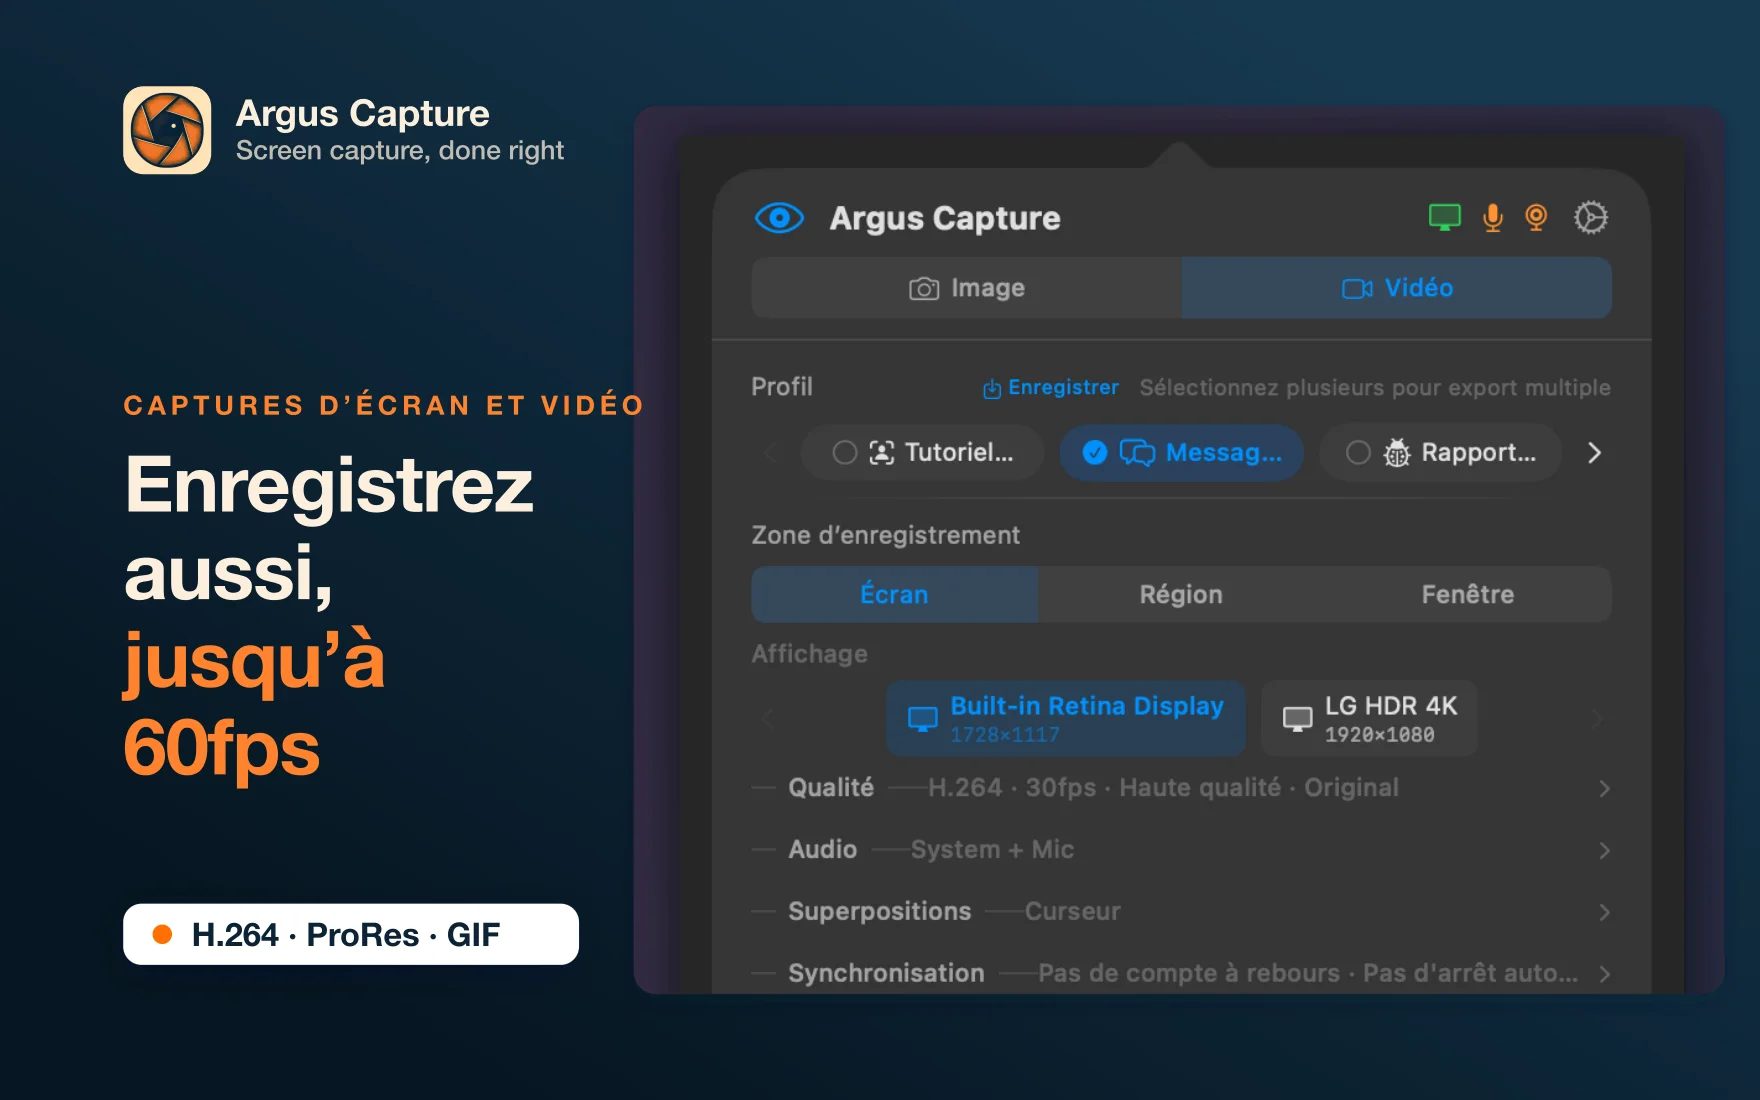Show previous displays with left chevron
This screenshot has width=1760, height=1100.
(768, 718)
